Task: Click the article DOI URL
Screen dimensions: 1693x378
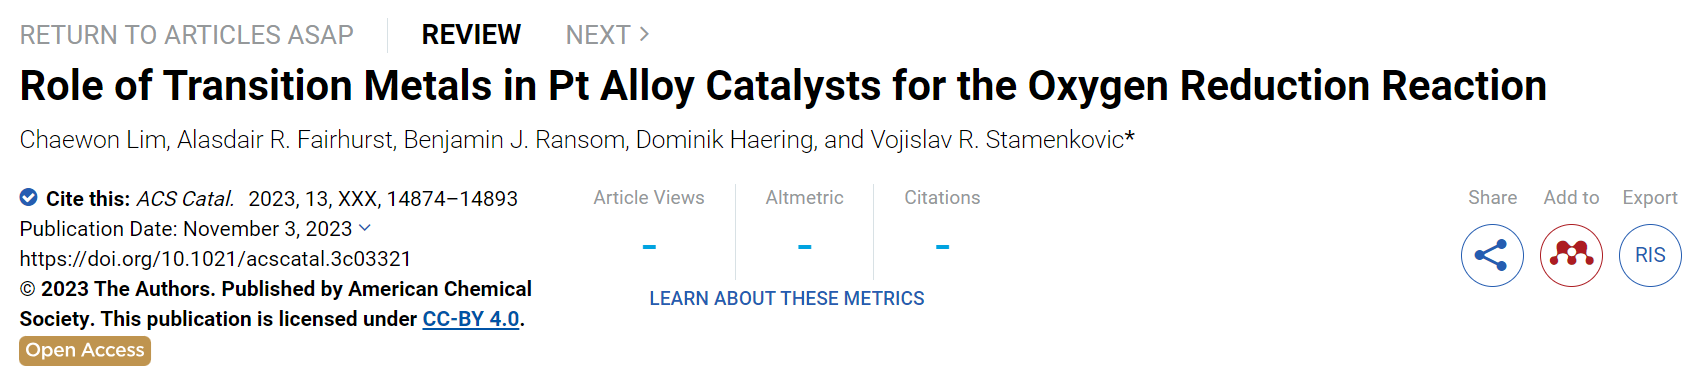Action: [x=216, y=259]
